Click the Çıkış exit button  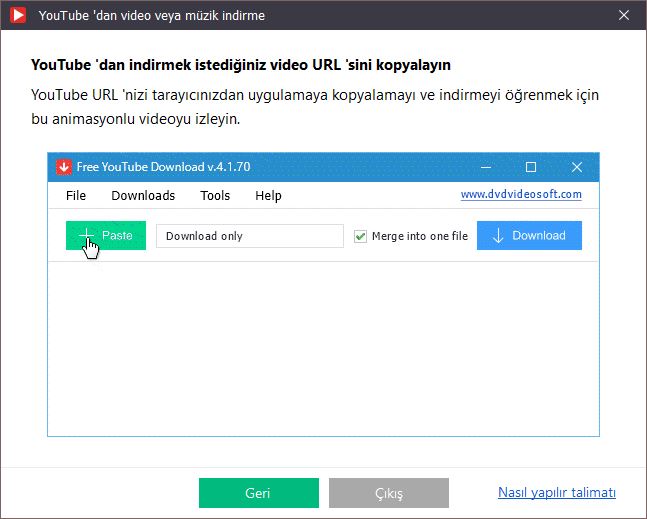(389, 493)
